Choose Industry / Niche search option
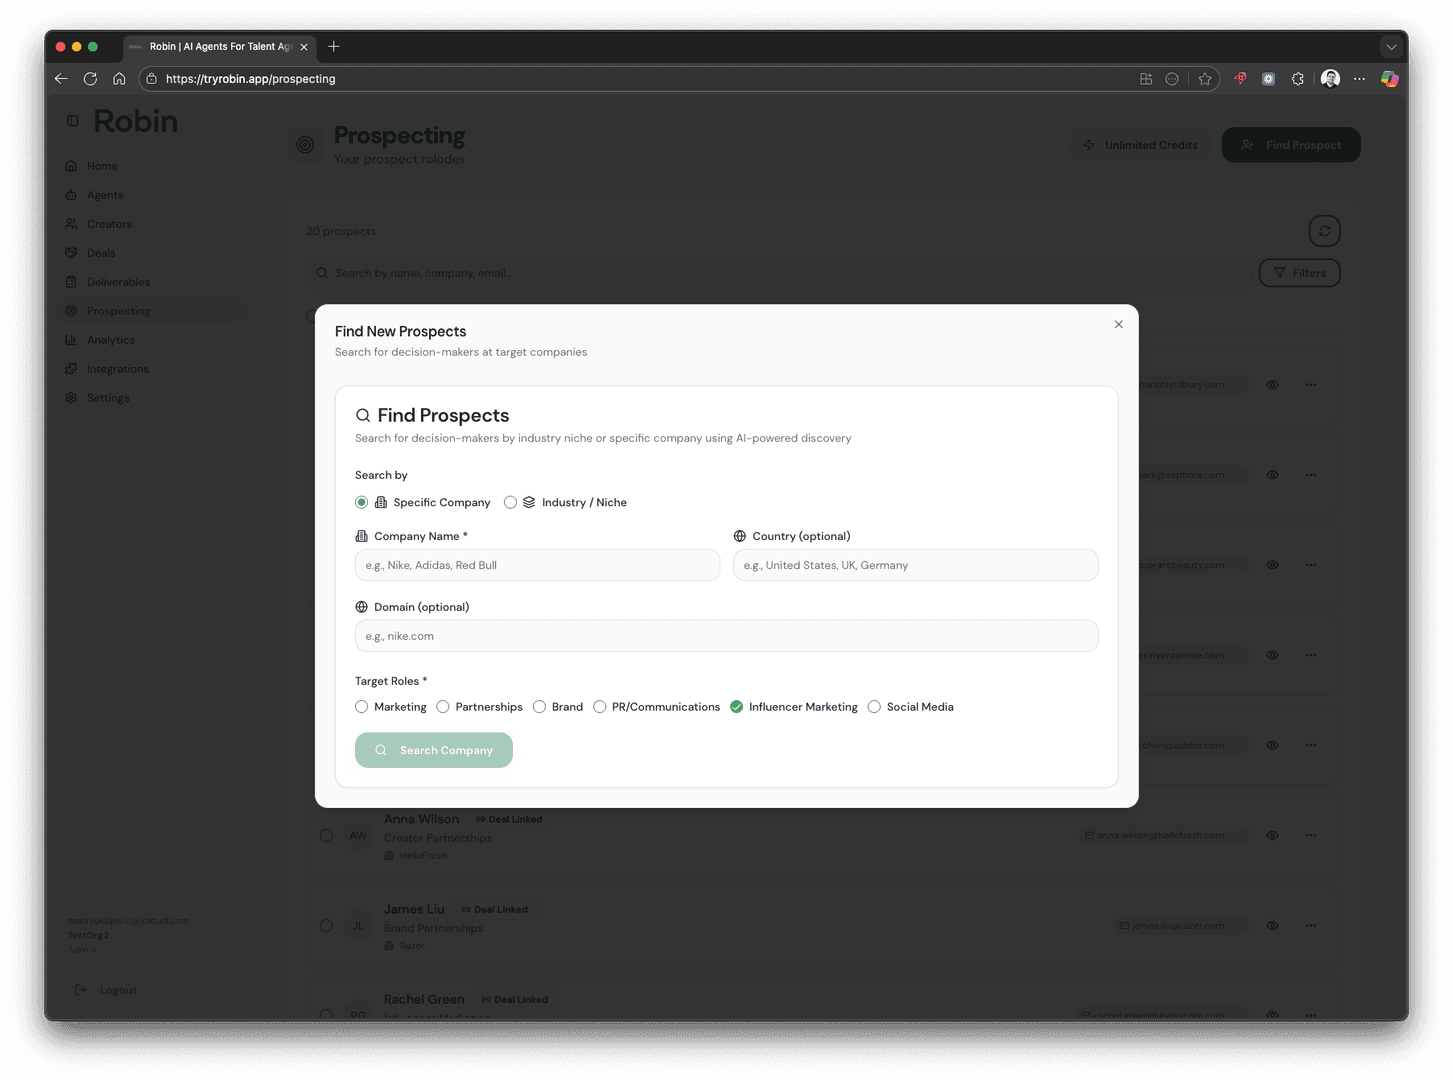The image size is (1453, 1080). click(511, 502)
